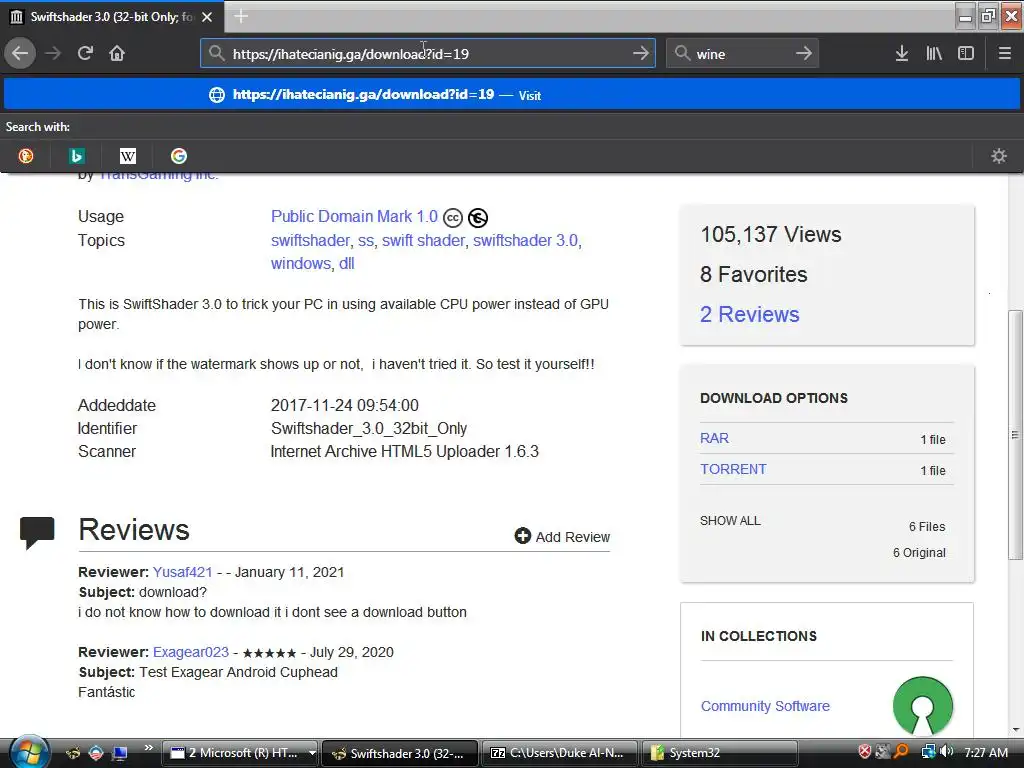
Task: Expand the Microsoft HTML taskbar group arrow
Action: pos(312,753)
